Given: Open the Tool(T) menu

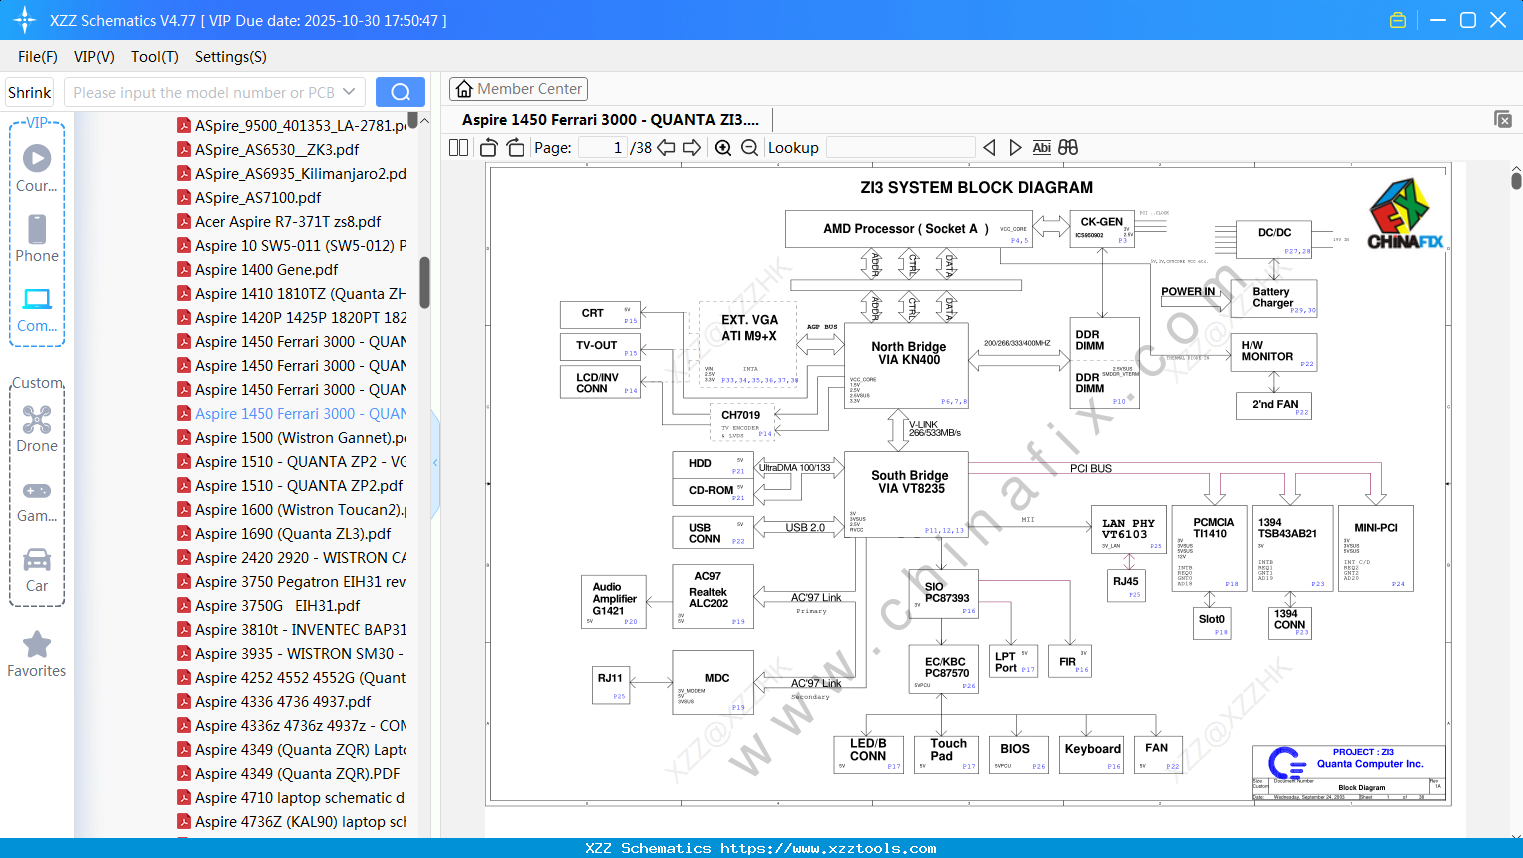Looking at the screenshot, I should point(155,57).
